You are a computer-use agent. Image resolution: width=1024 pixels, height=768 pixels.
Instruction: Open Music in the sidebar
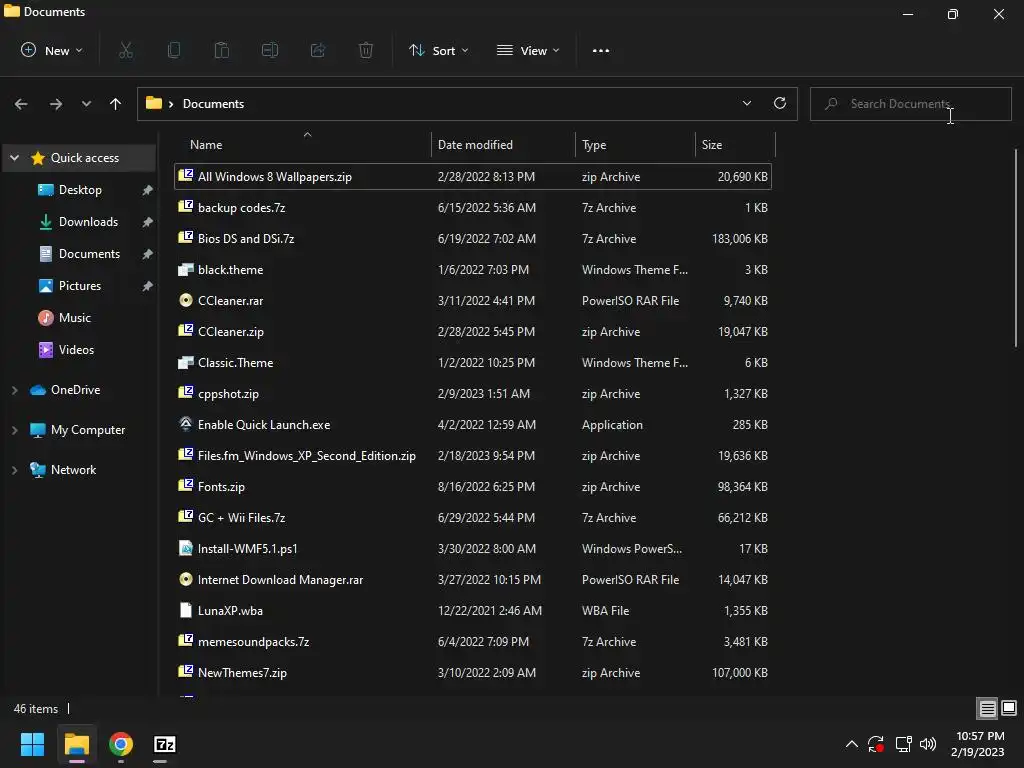coord(74,318)
